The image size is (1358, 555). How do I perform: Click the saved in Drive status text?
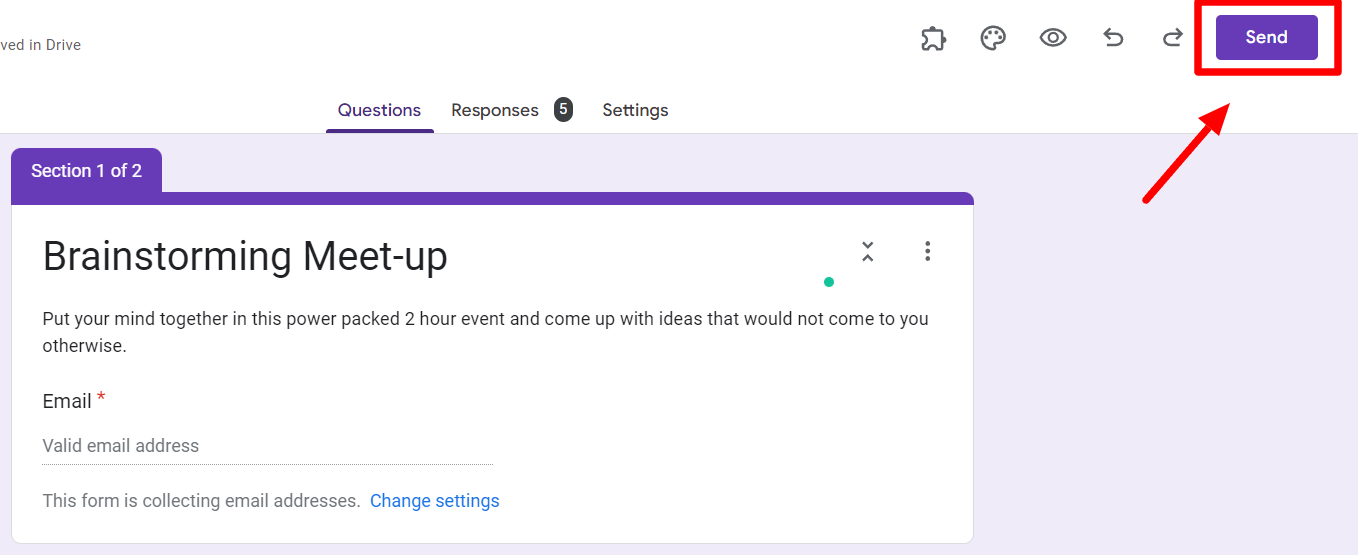point(40,45)
